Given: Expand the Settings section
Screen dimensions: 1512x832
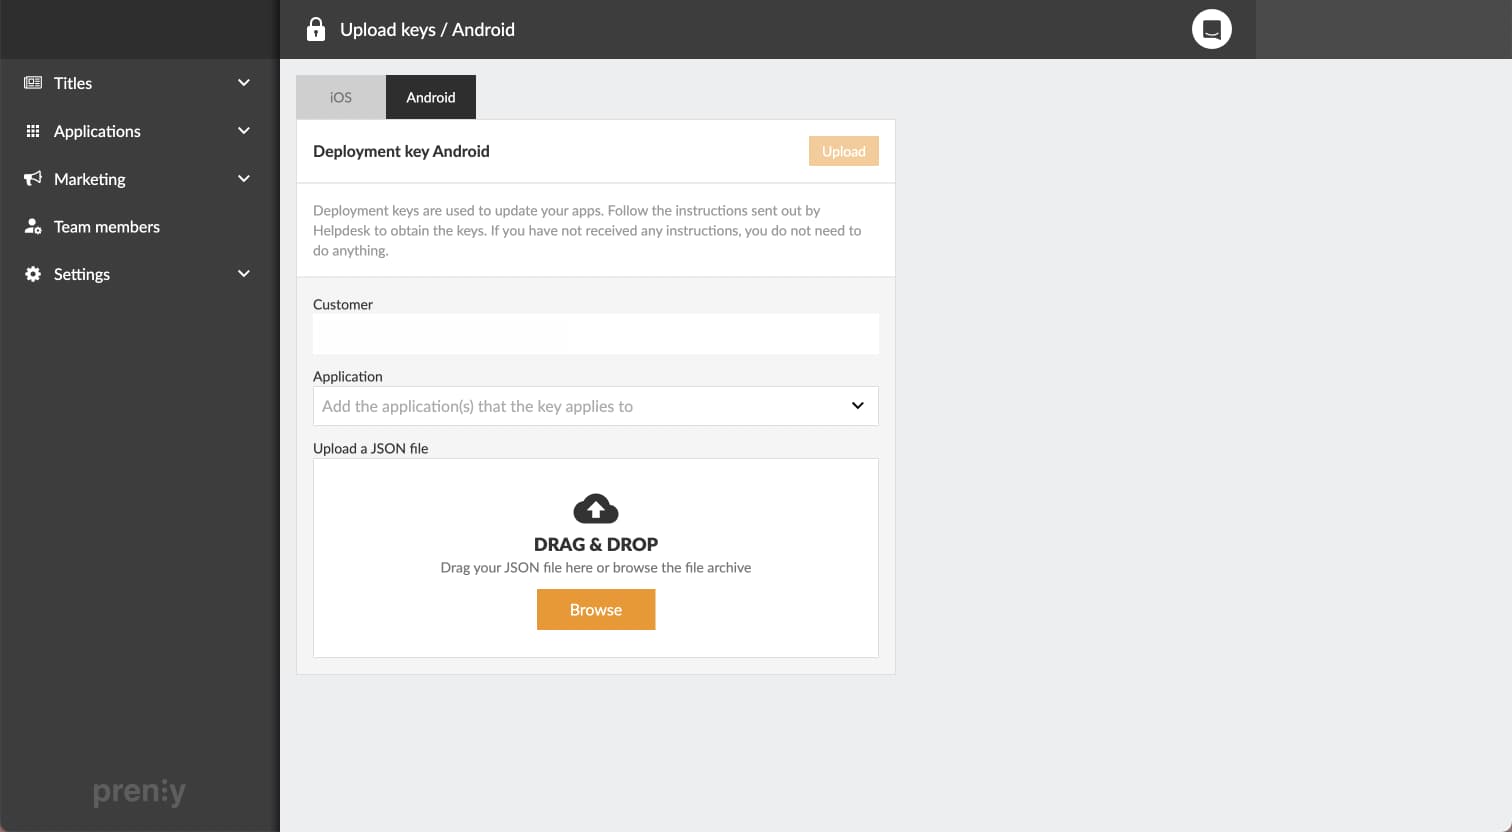Looking at the screenshot, I should (x=243, y=273).
